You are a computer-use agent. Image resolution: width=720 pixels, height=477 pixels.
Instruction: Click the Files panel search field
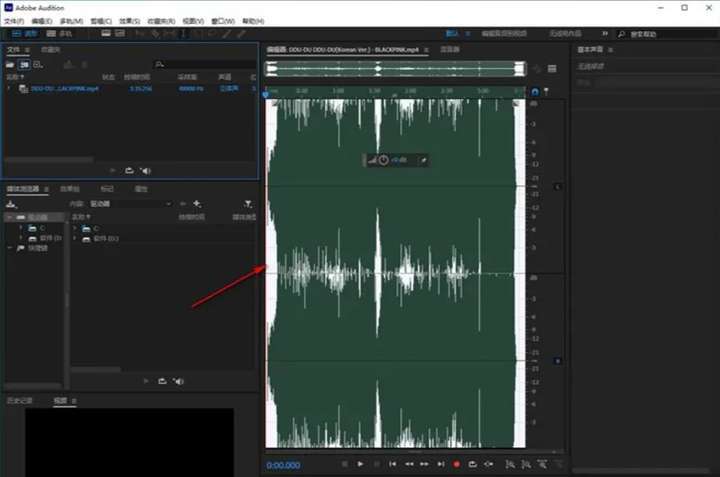pyautogui.click(x=205, y=65)
